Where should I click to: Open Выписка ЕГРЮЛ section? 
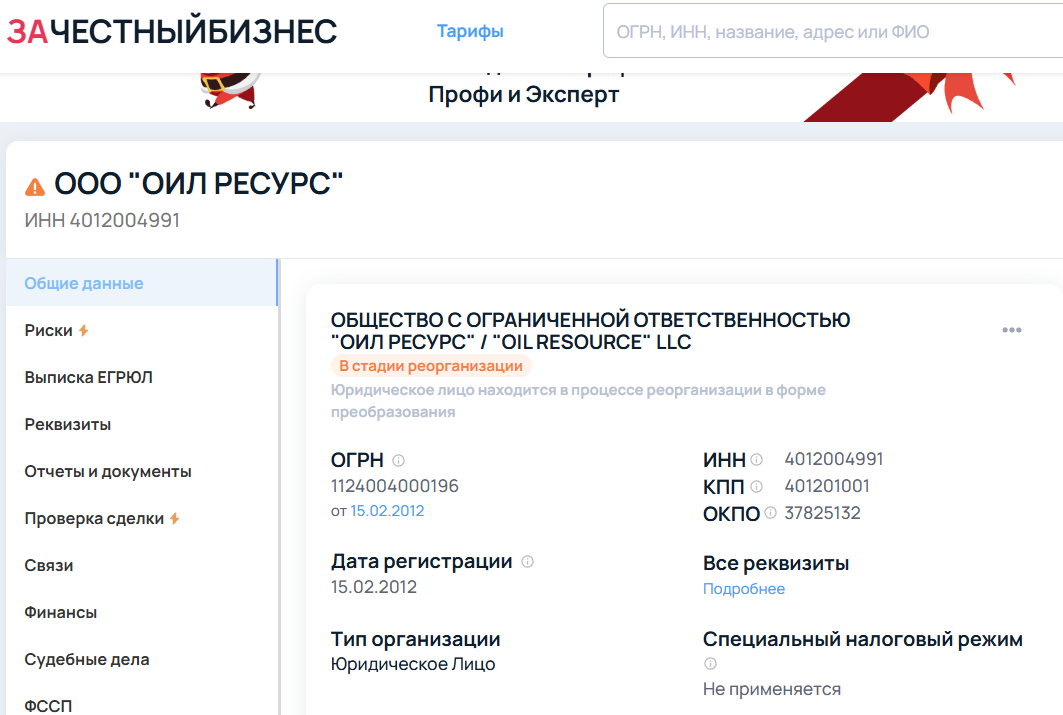89,377
